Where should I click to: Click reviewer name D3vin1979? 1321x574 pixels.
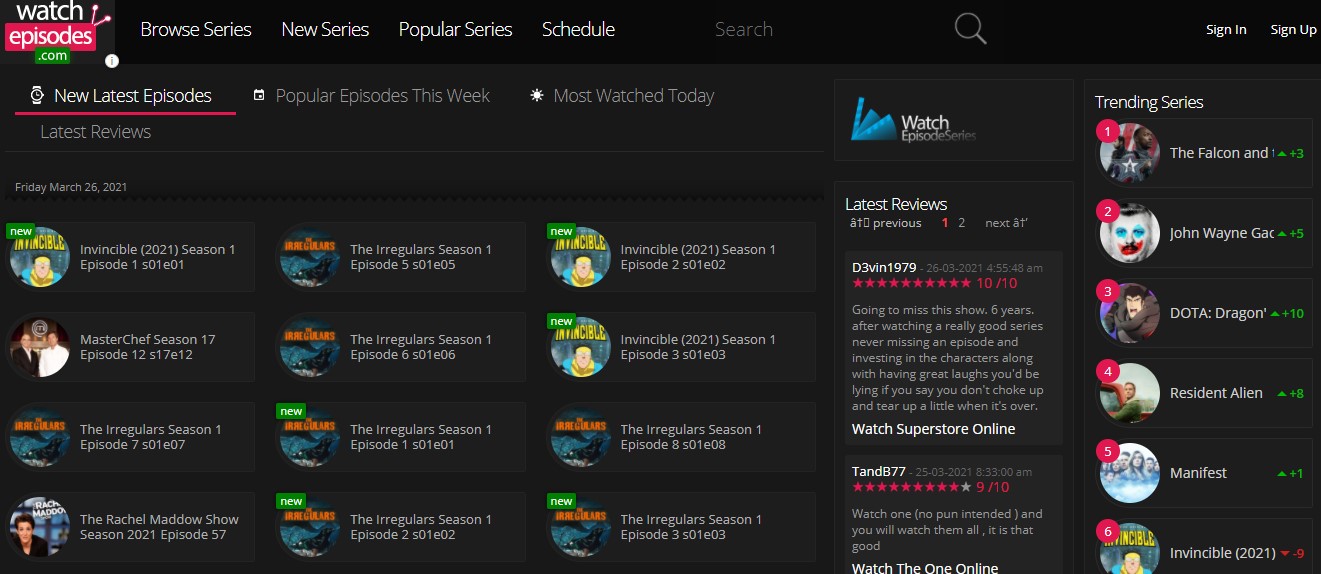pyautogui.click(x=884, y=267)
